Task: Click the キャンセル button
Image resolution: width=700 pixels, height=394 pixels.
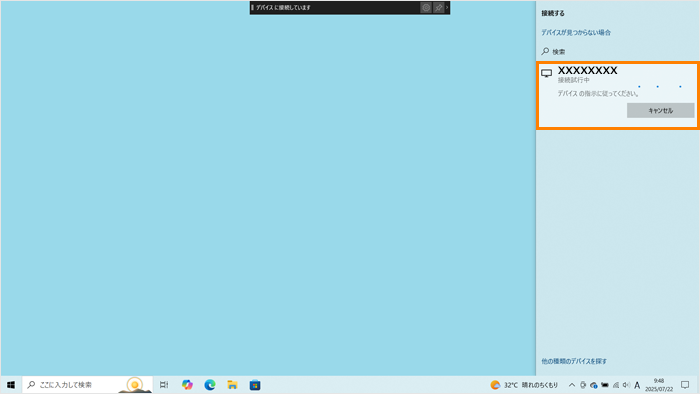Action: pyautogui.click(x=660, y=111)
